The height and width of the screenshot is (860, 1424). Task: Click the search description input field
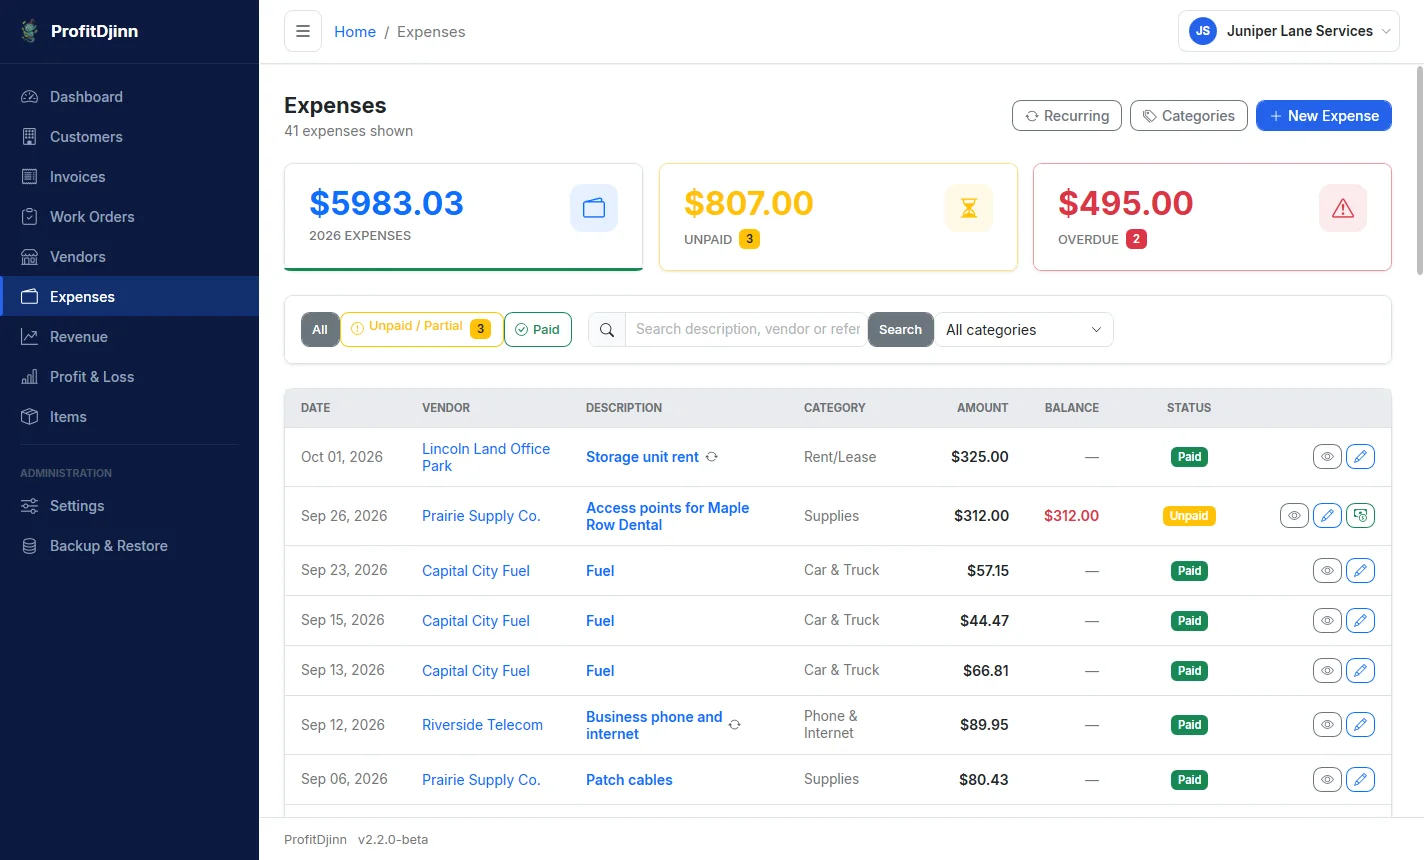(746, 330)
